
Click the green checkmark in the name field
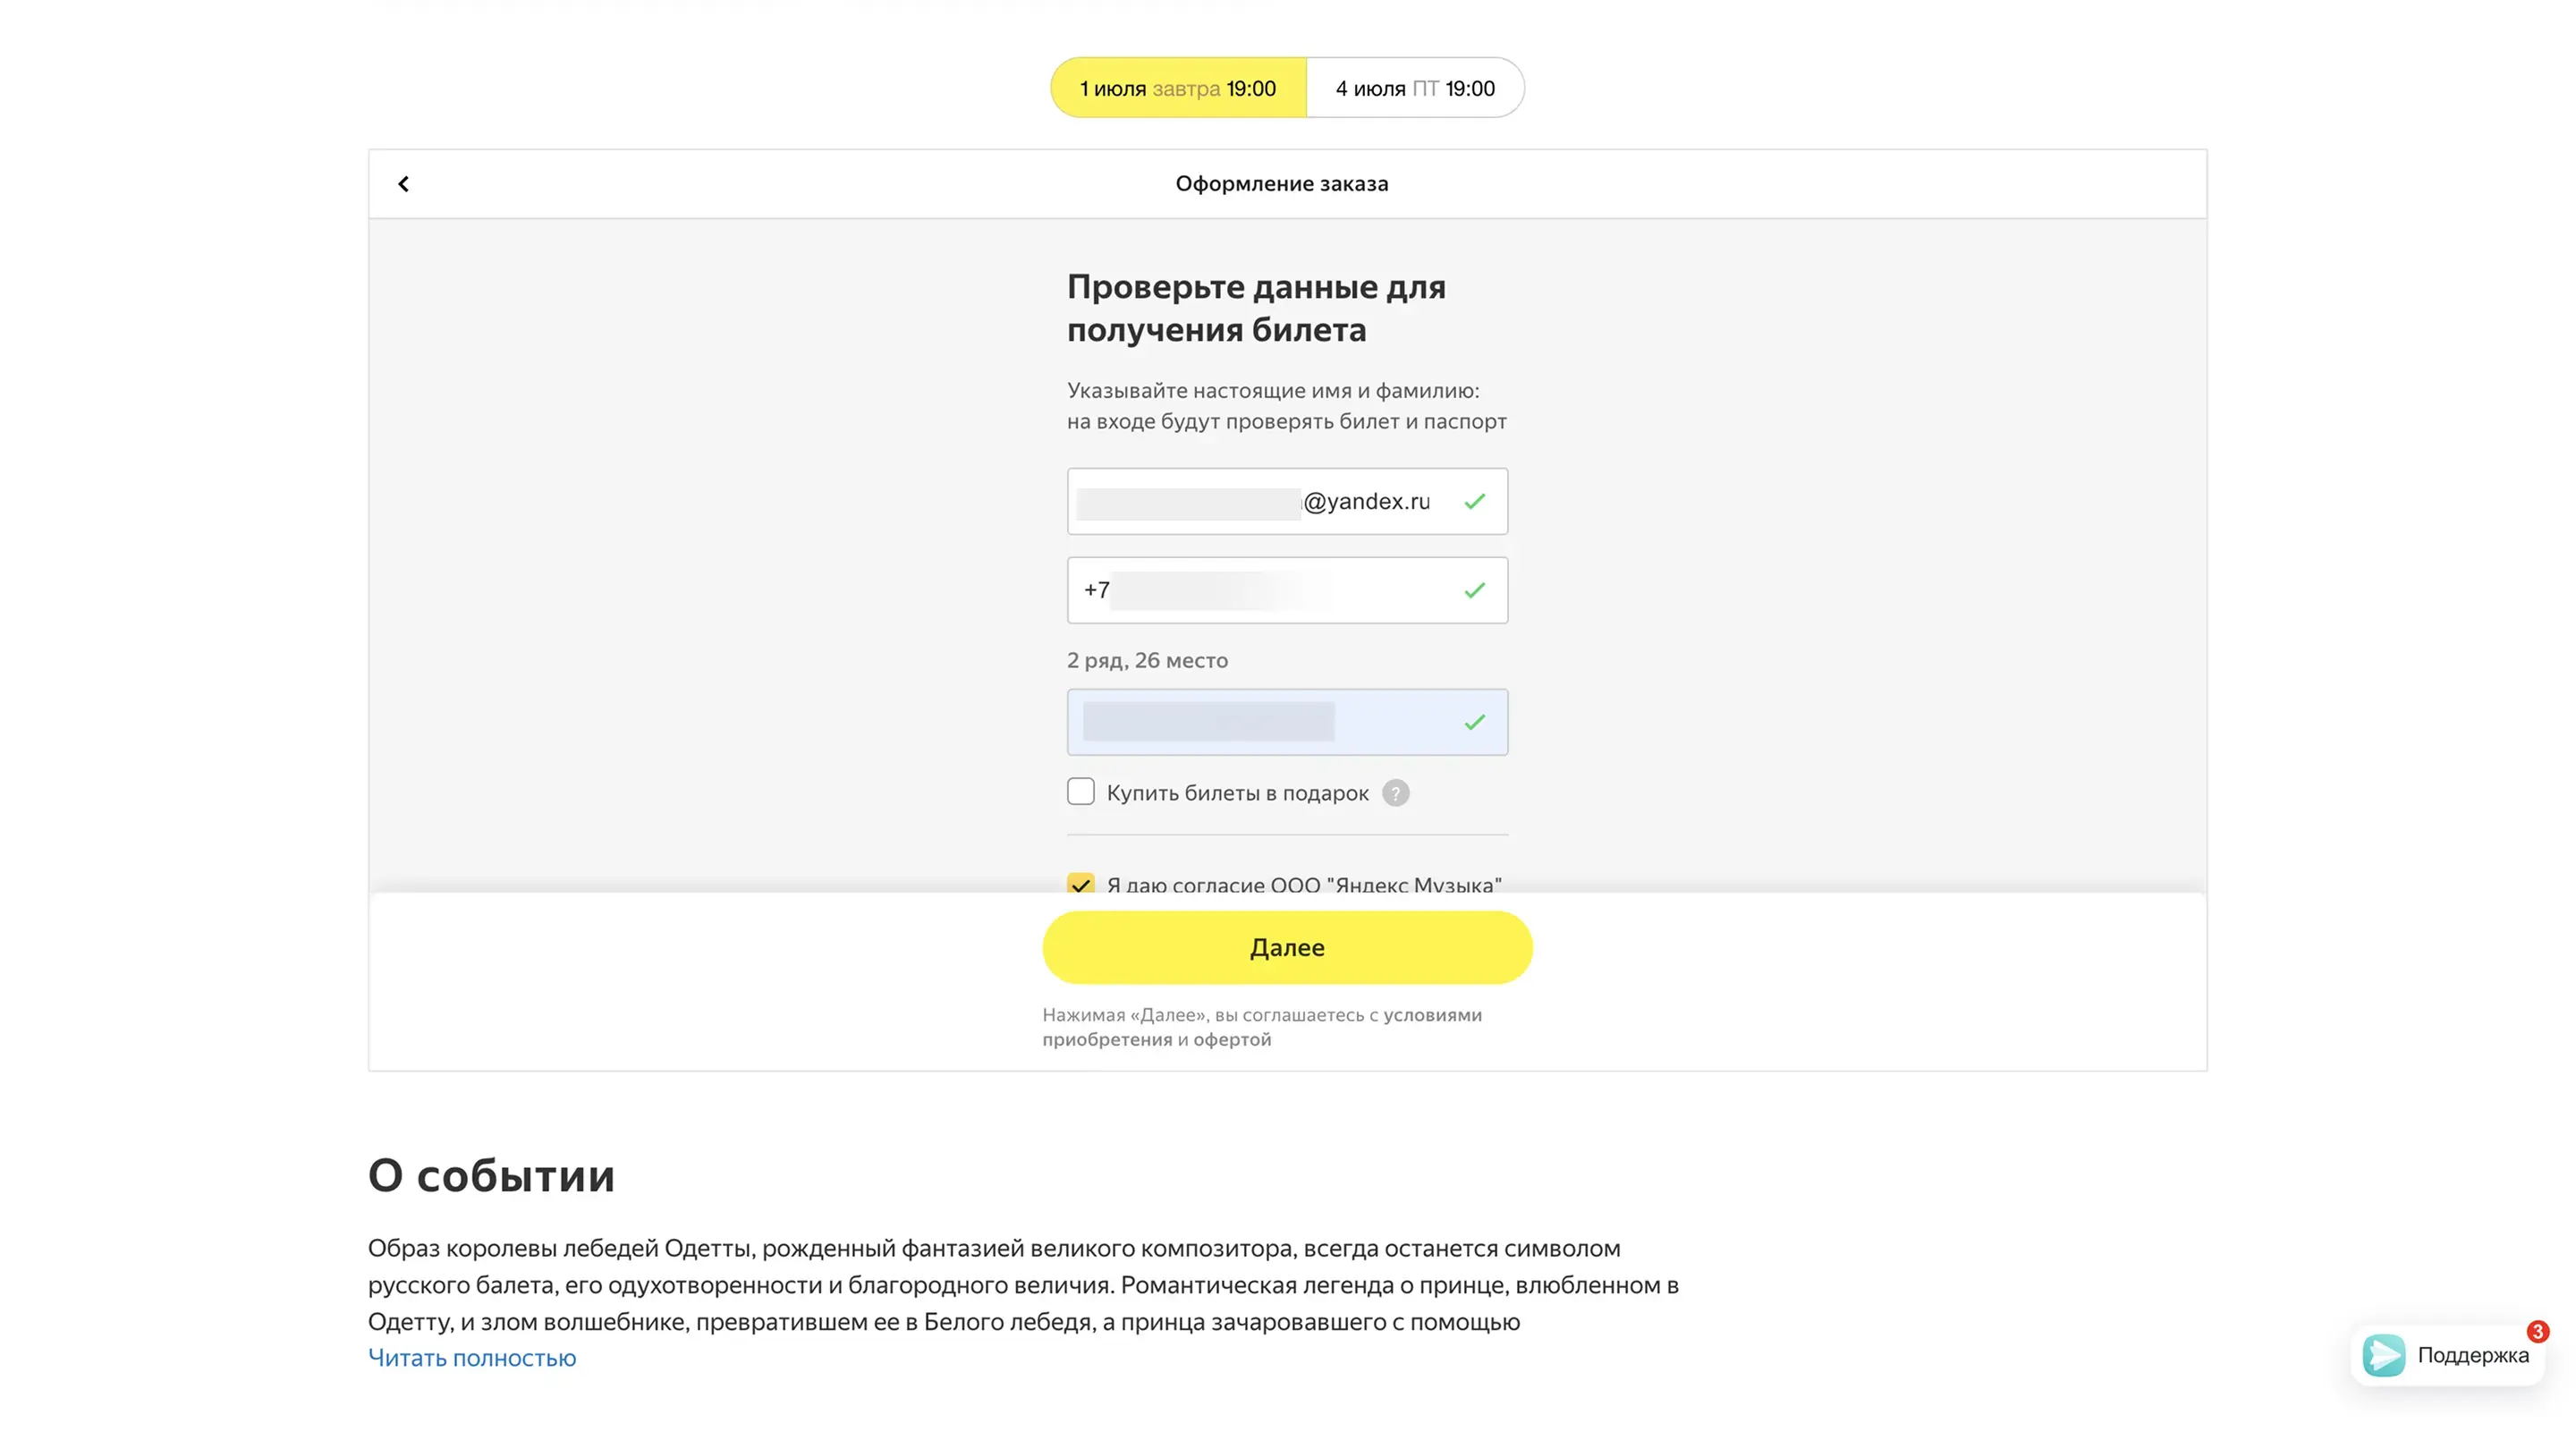[1474, 722]
